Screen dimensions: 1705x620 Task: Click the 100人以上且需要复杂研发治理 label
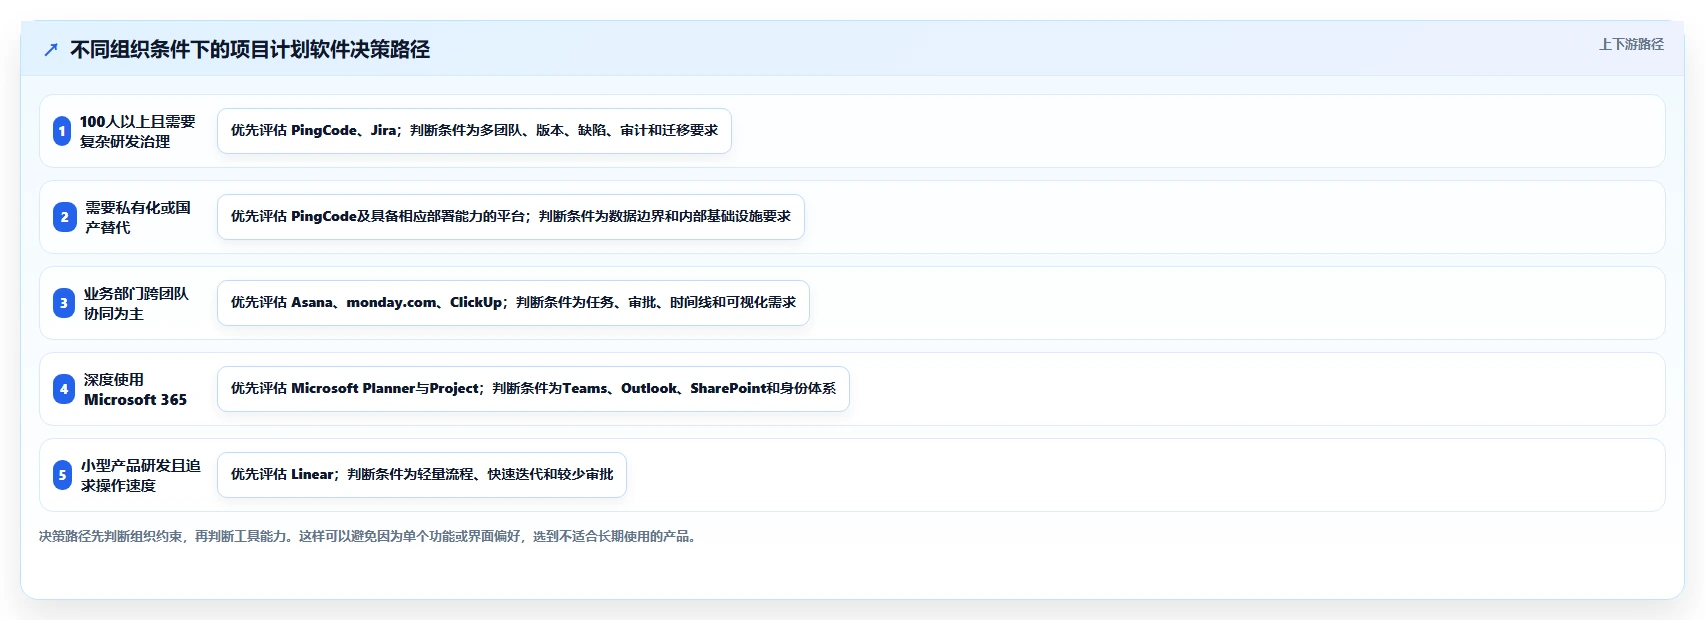click(x=138, y=131)
